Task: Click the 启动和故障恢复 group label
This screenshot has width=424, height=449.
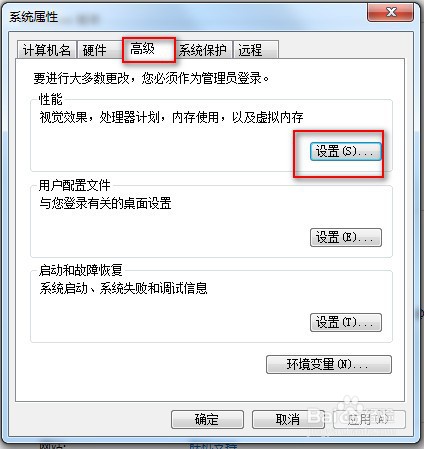Action: [x=80, y=270]
